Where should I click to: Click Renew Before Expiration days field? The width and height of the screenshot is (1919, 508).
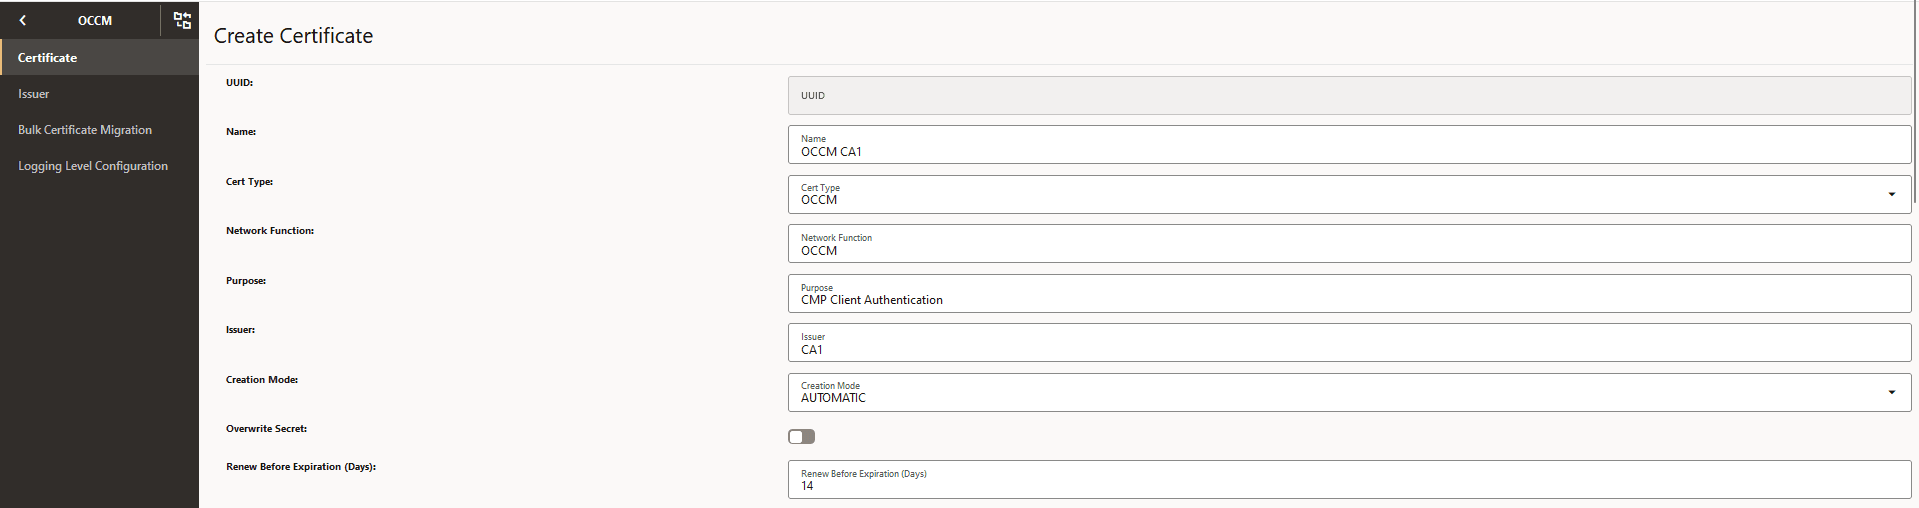1349,479
